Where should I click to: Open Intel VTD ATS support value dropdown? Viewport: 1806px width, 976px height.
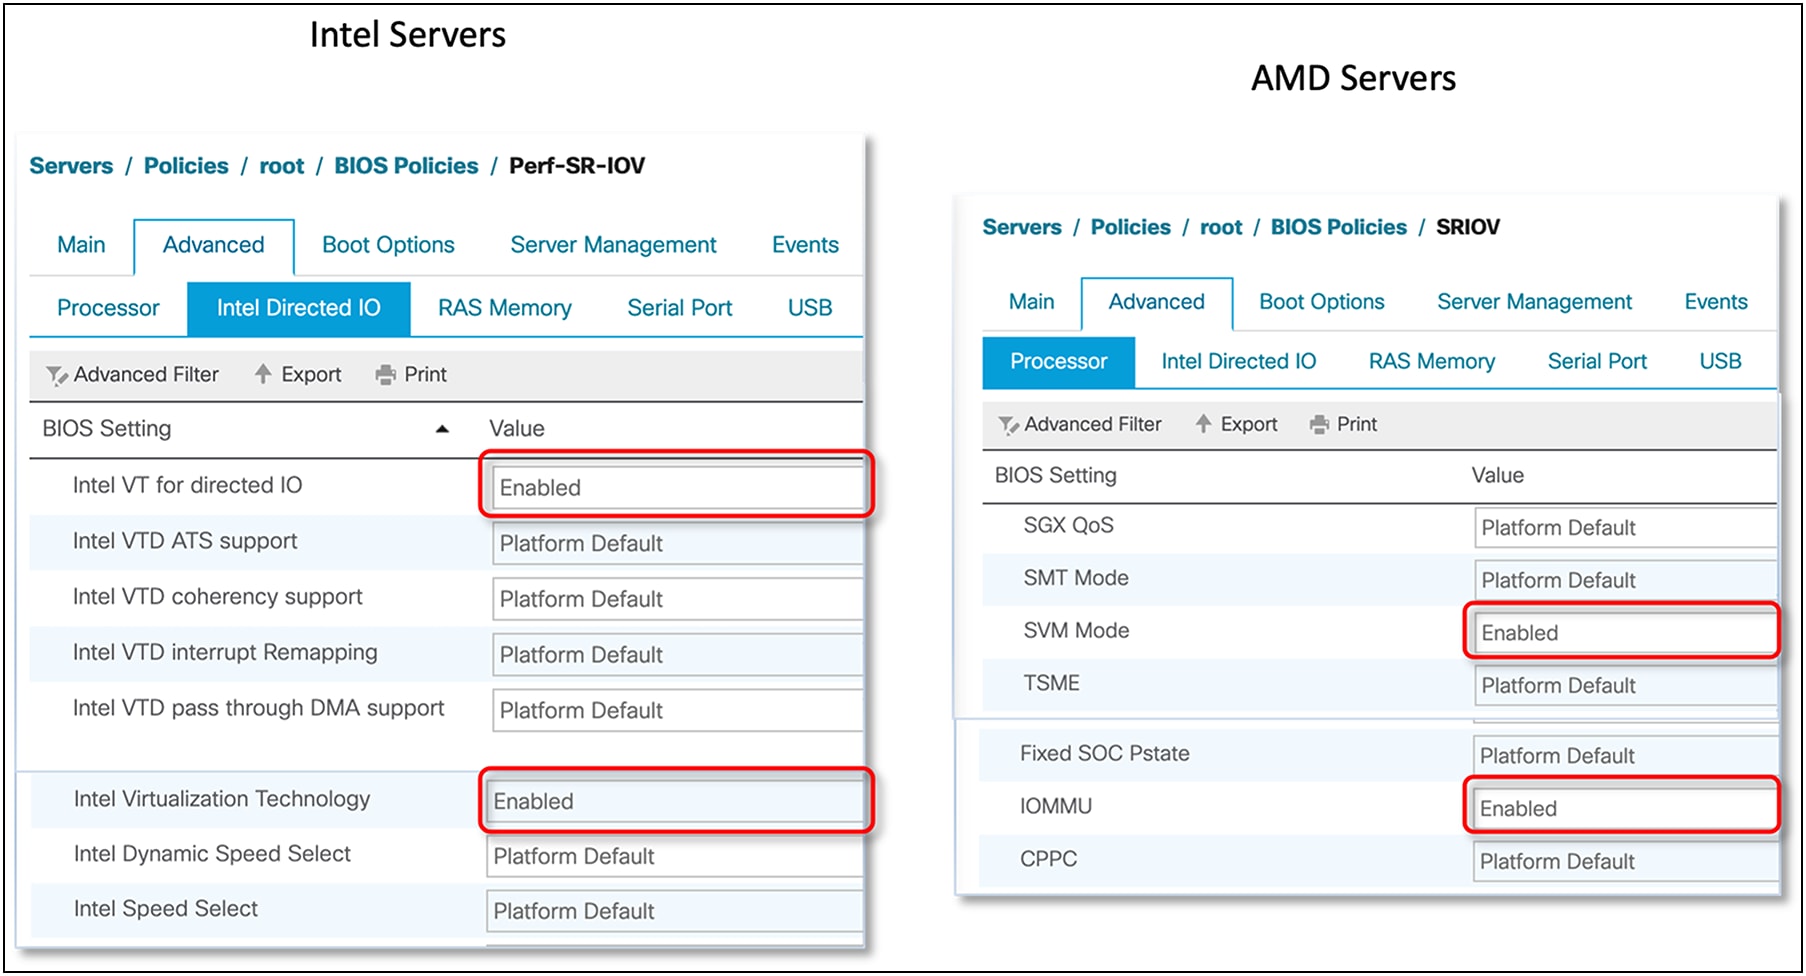pyautogui.click(x=677, y=543)
